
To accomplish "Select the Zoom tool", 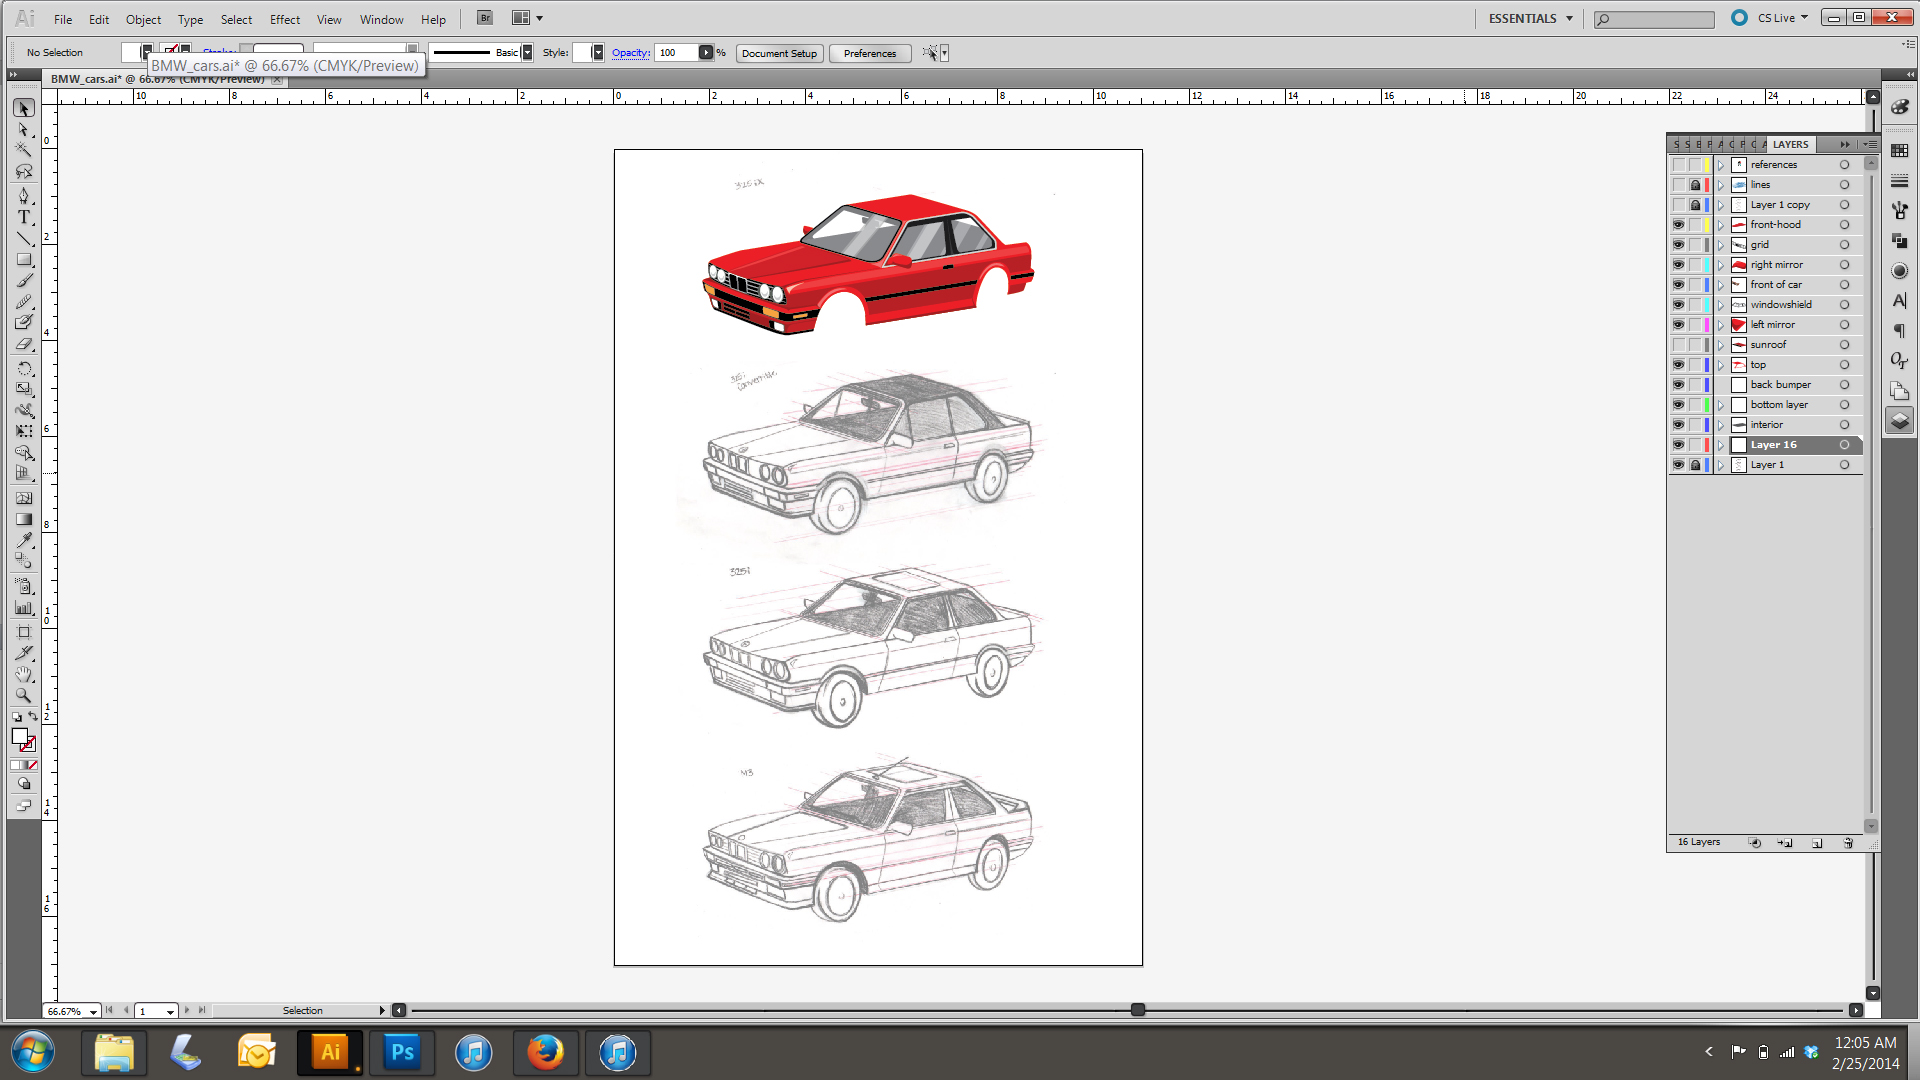I will click(24, 695).
